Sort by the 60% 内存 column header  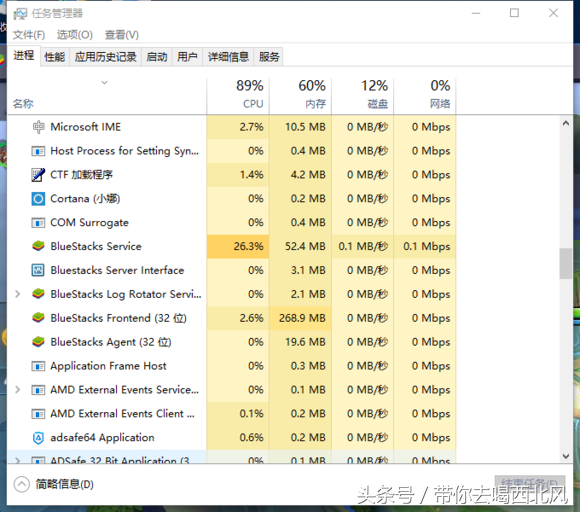pos(300,95)
